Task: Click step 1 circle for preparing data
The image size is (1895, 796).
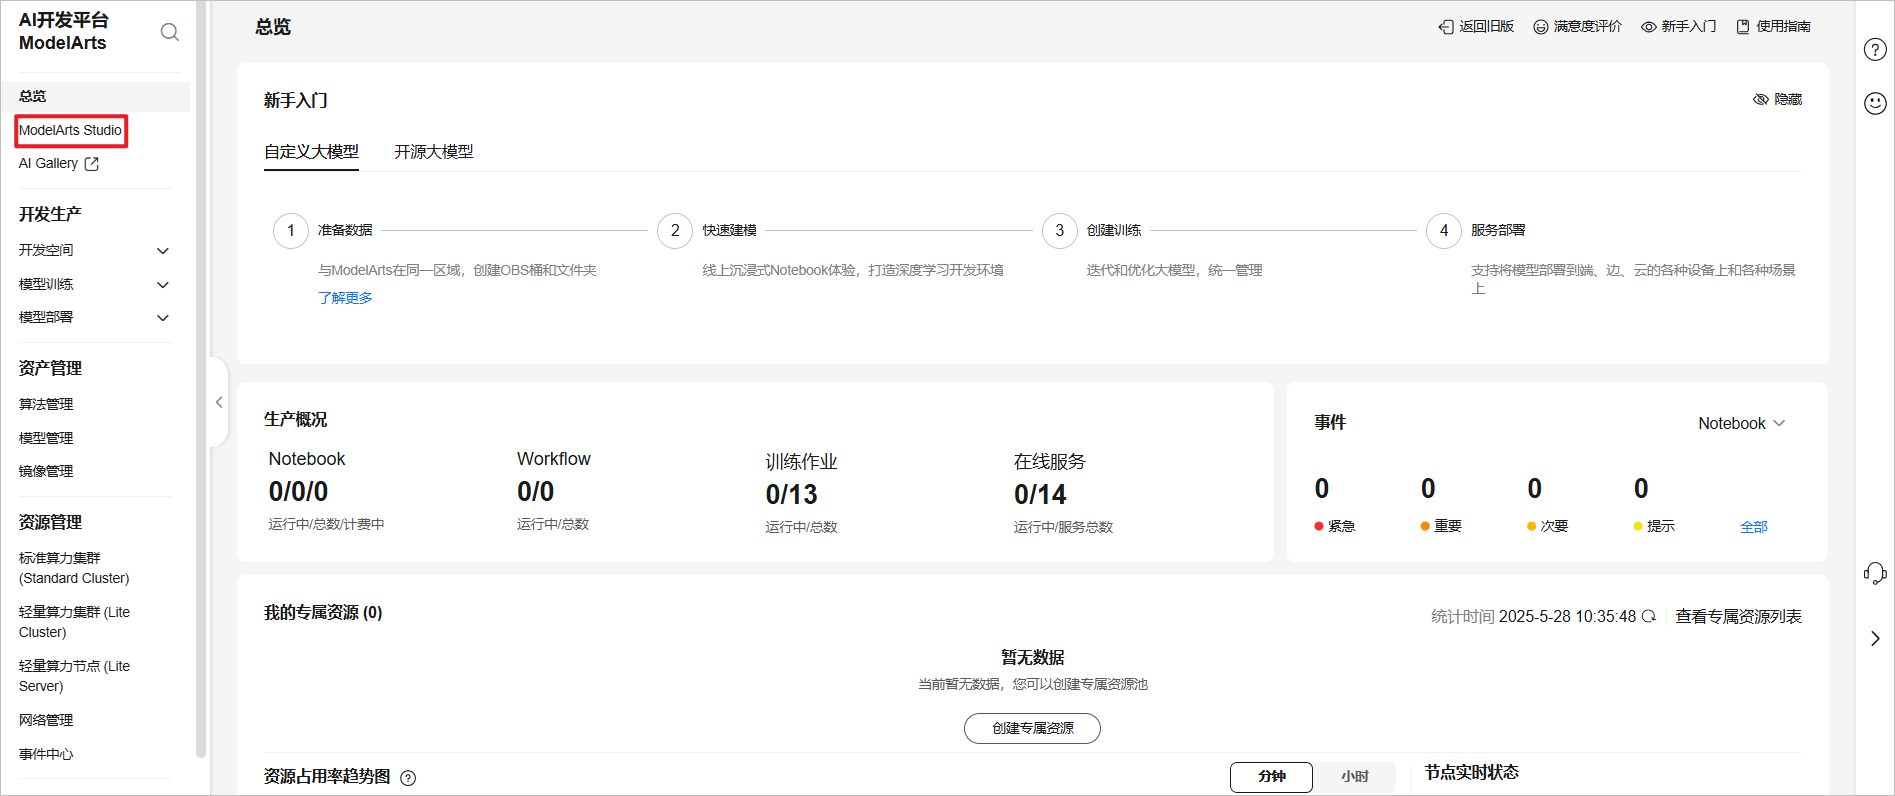Action: click(x=291, y=231)
